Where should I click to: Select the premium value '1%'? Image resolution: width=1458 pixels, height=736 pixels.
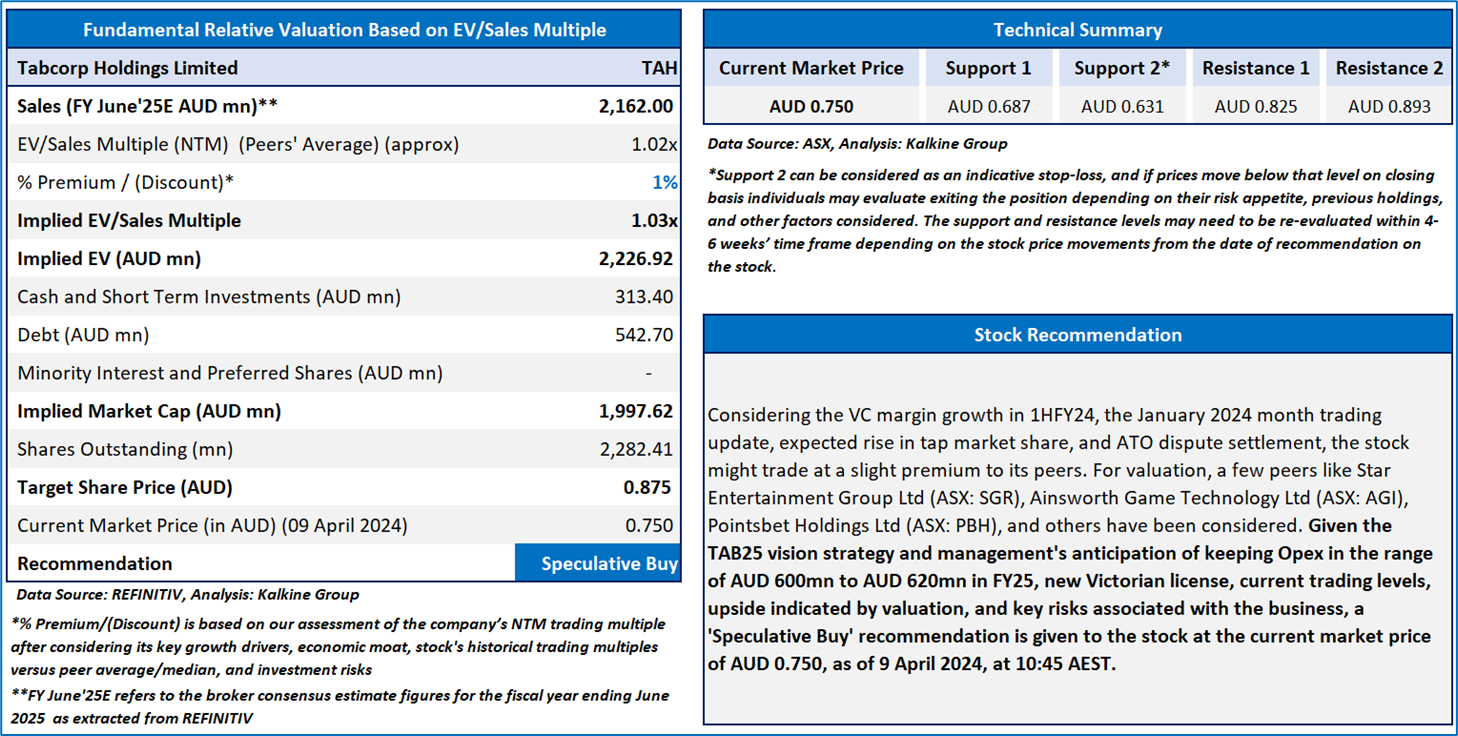point(665,182)
